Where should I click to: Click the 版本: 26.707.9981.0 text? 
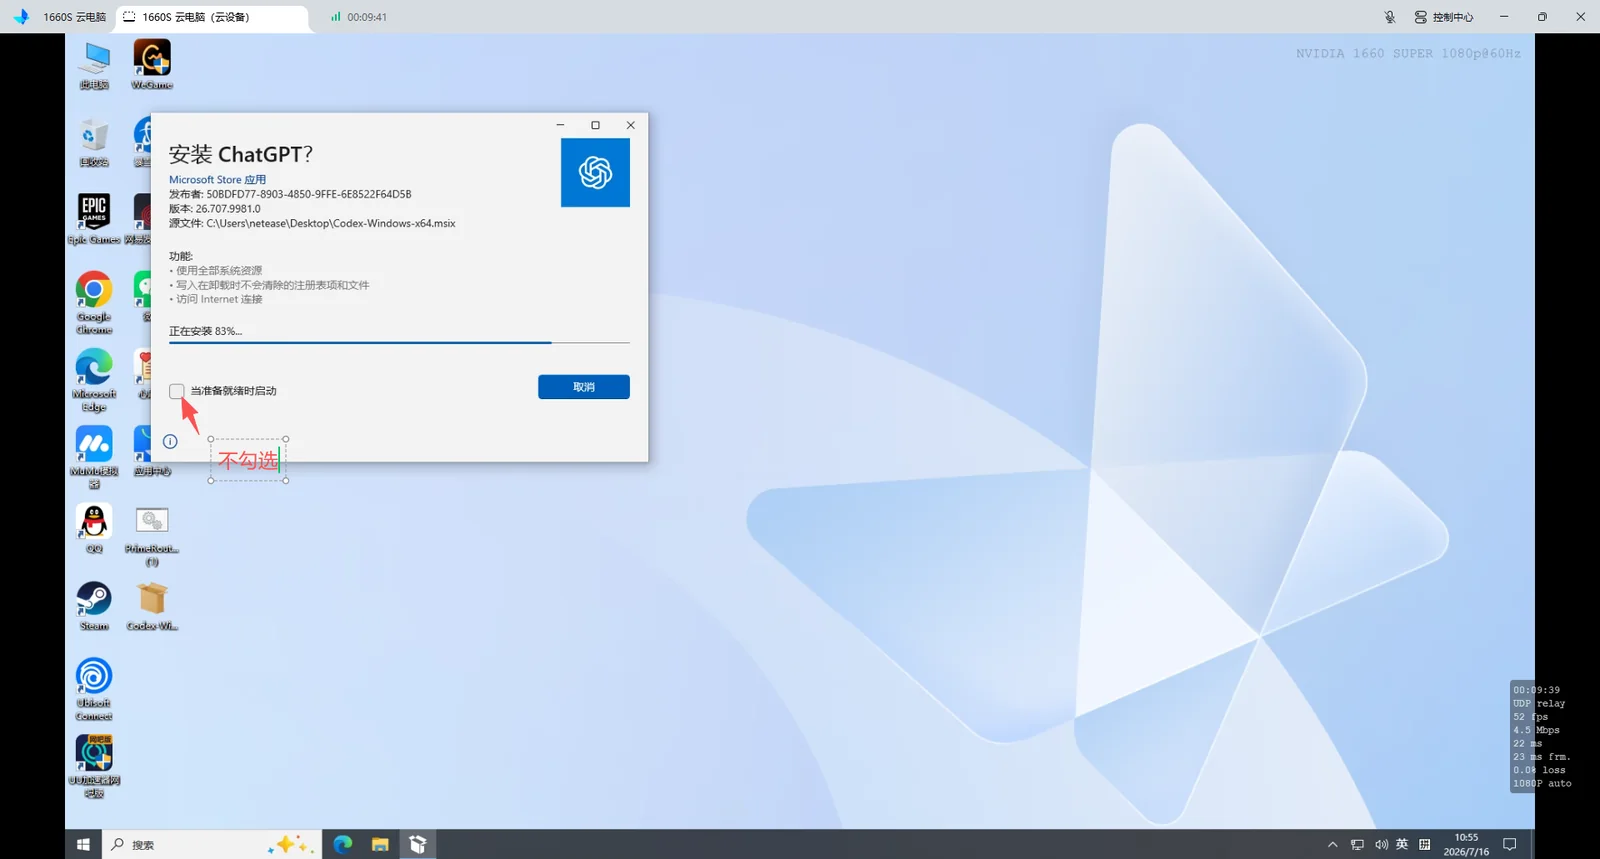point(215,209)
